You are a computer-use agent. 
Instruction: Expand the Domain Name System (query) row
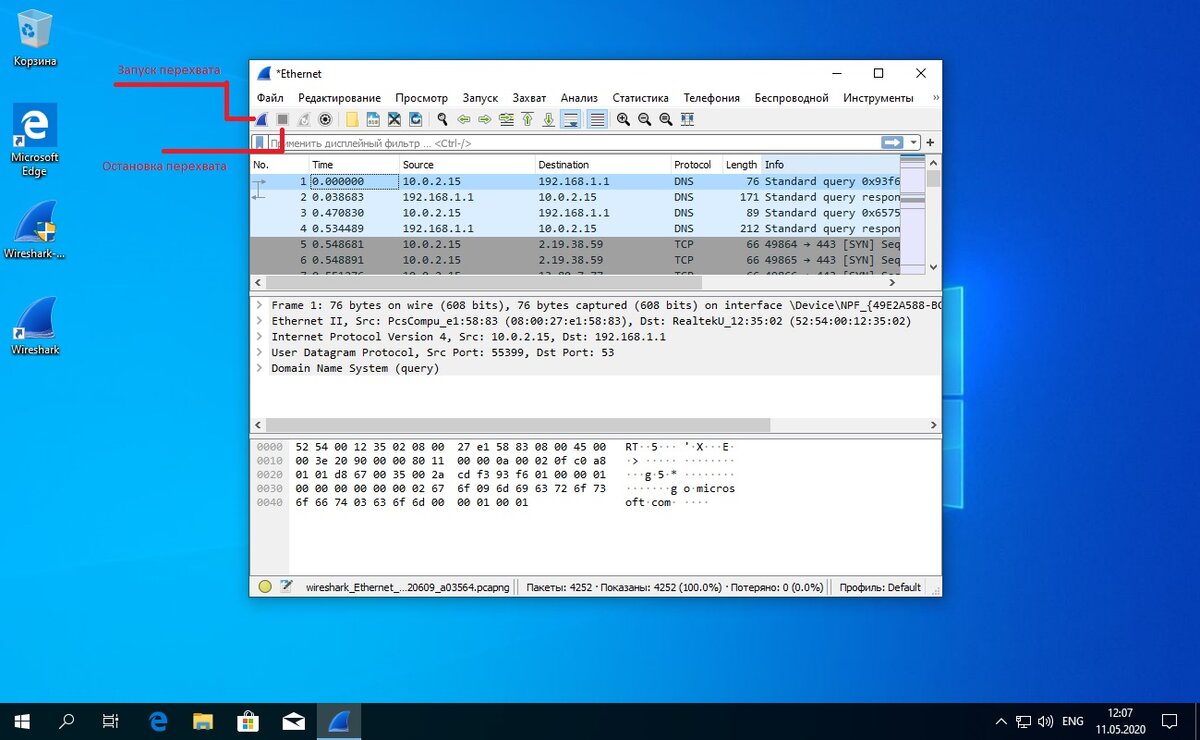coord(259,368)
